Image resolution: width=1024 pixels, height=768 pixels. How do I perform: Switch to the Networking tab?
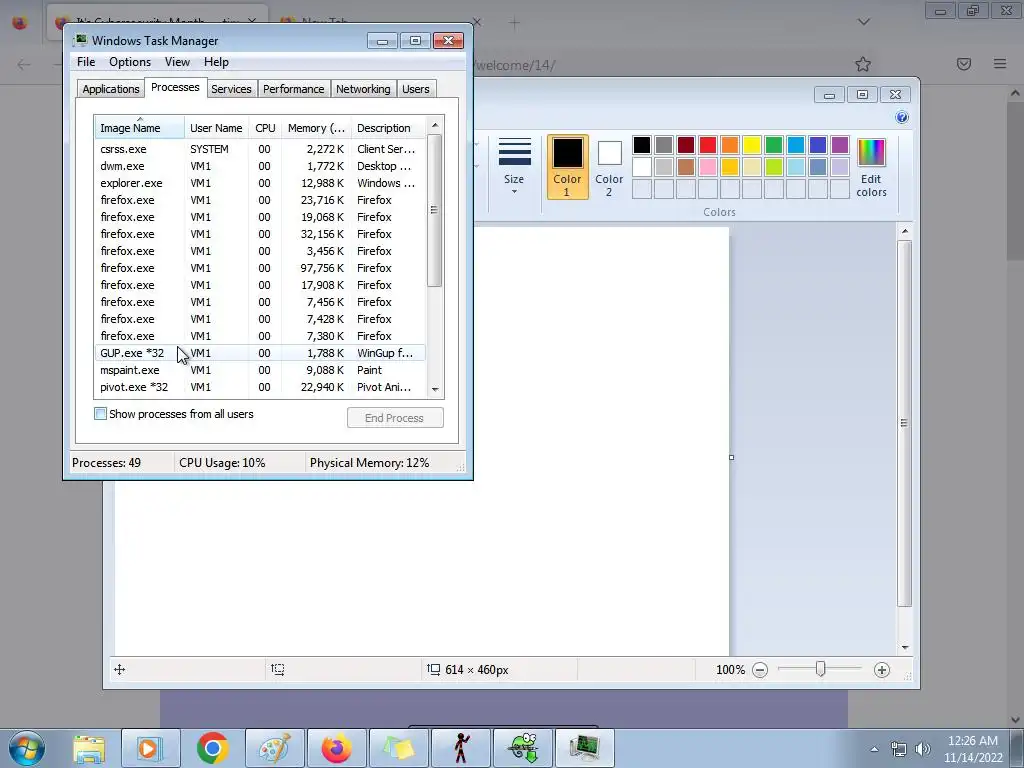click(x=363, y=89)
